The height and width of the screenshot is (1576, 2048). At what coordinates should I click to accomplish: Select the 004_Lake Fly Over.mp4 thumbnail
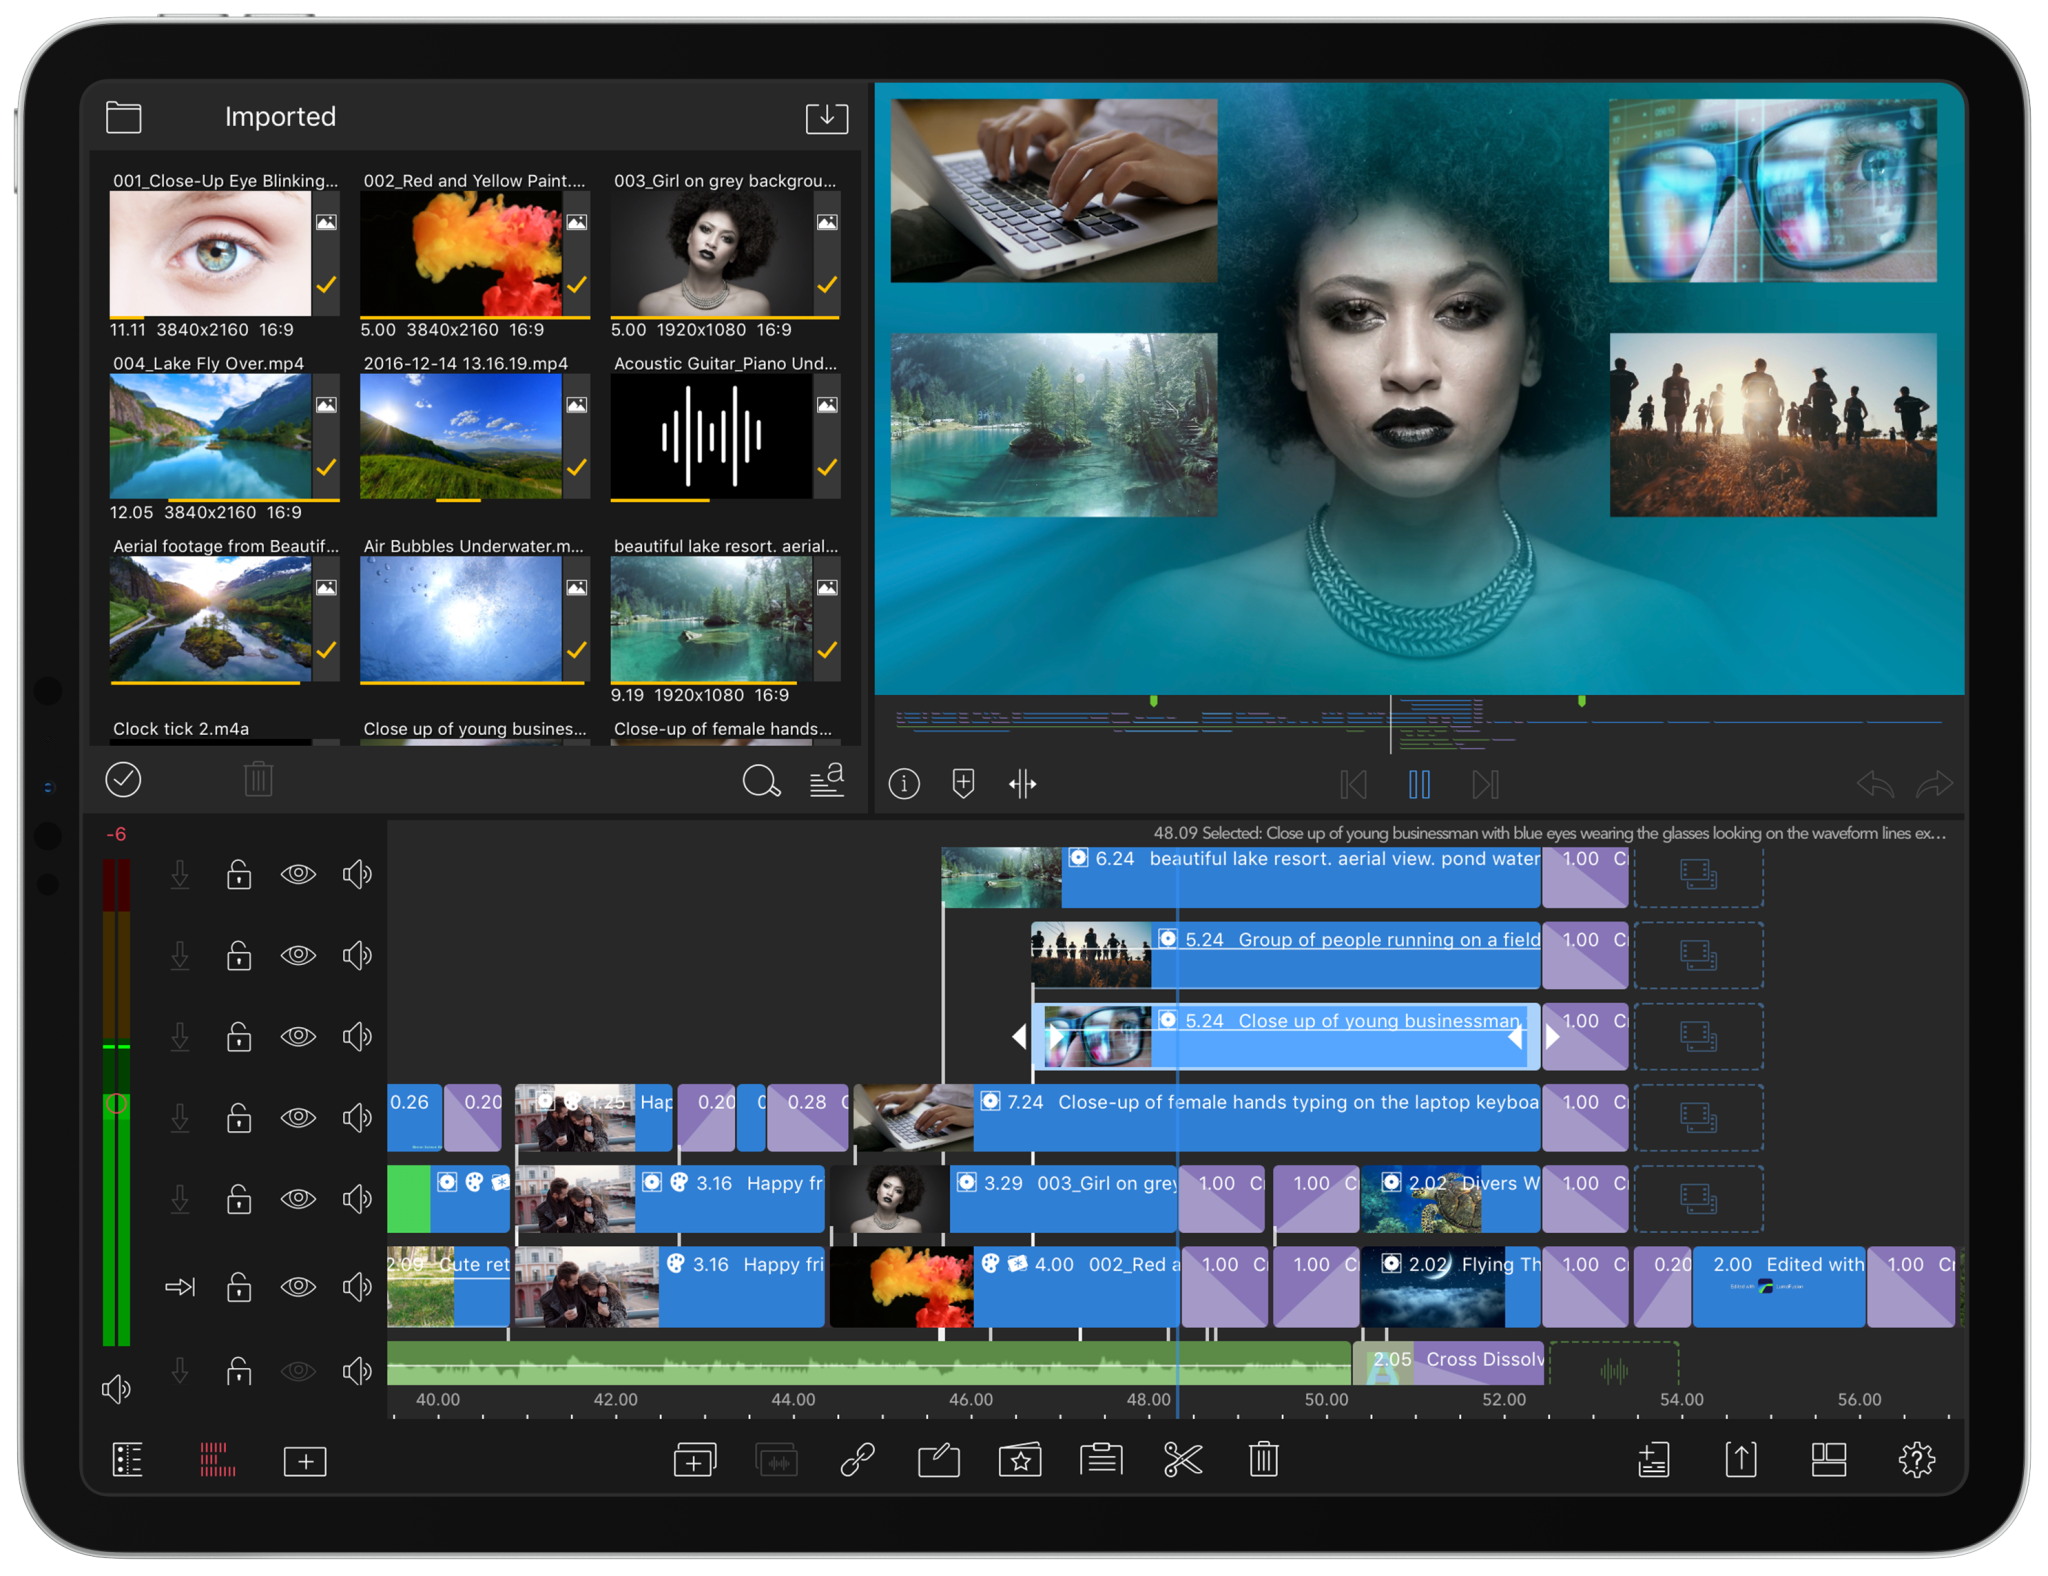coord(210,436)
